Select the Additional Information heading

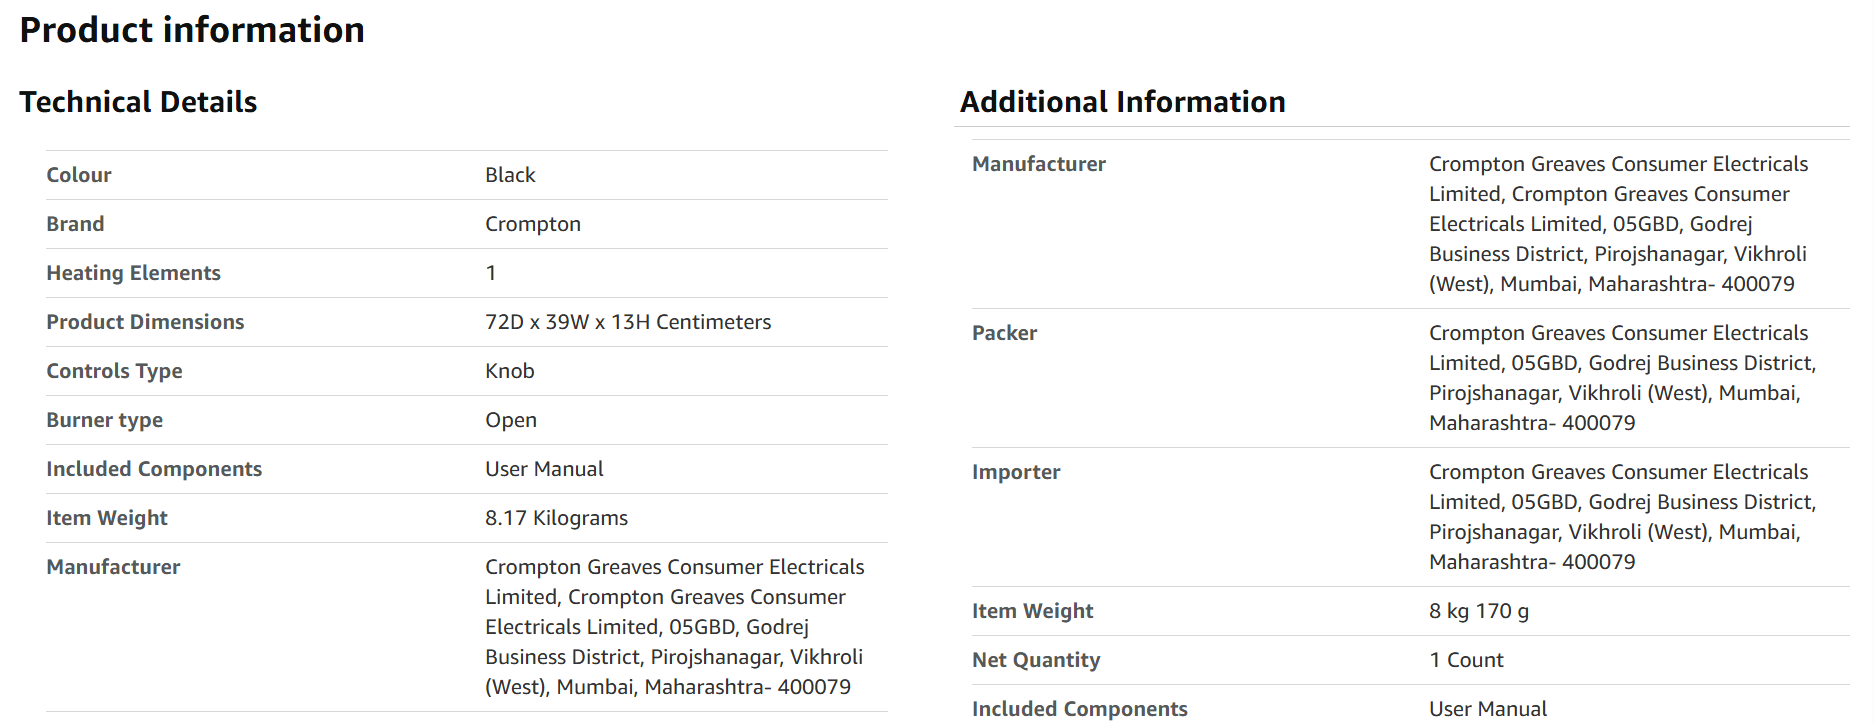(x=1123, y=102)
